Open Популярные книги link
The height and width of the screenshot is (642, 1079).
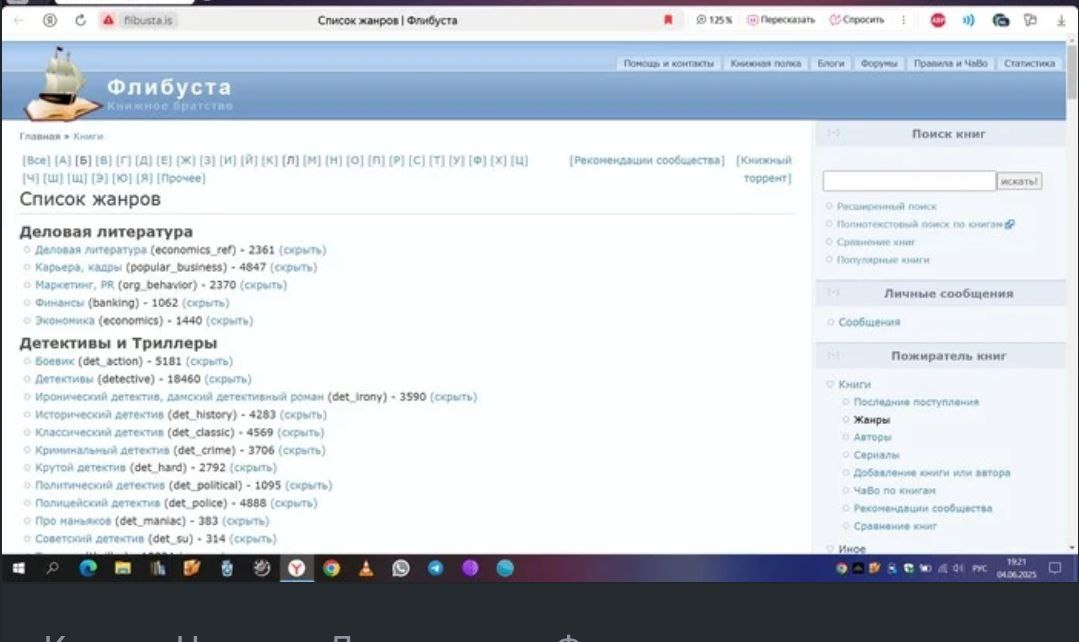pos(883,260)
